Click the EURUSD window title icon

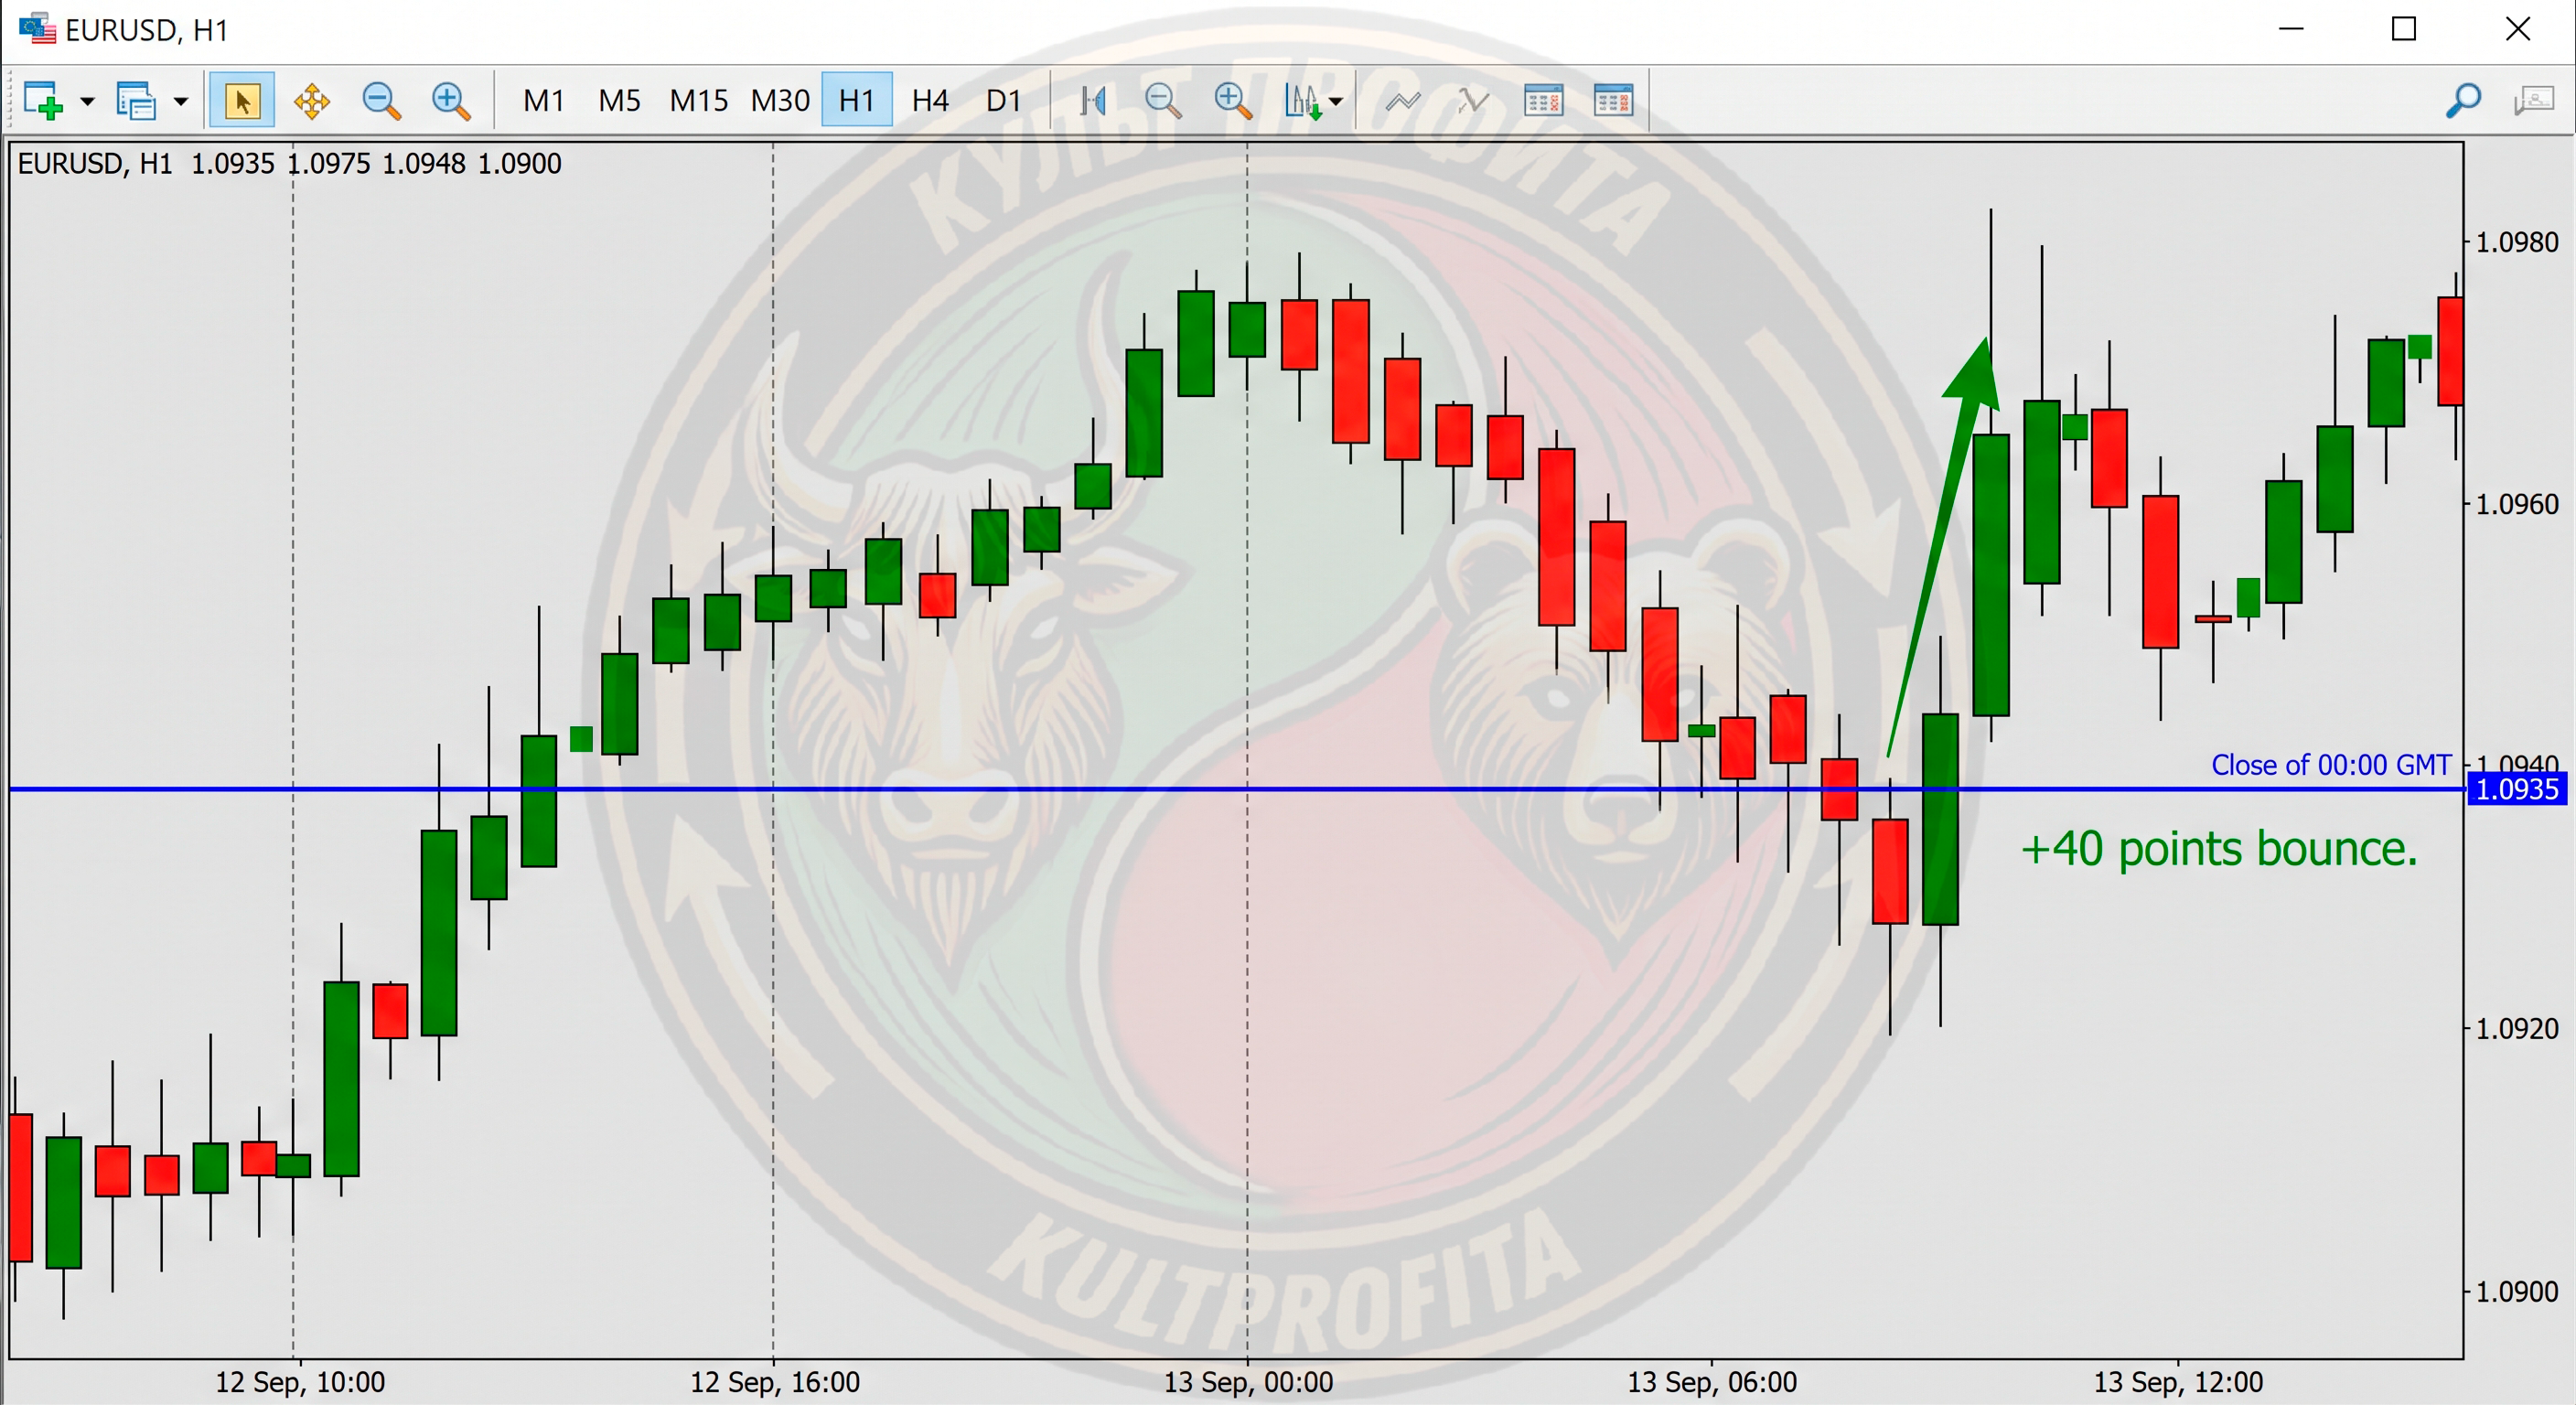pos(37,28)
